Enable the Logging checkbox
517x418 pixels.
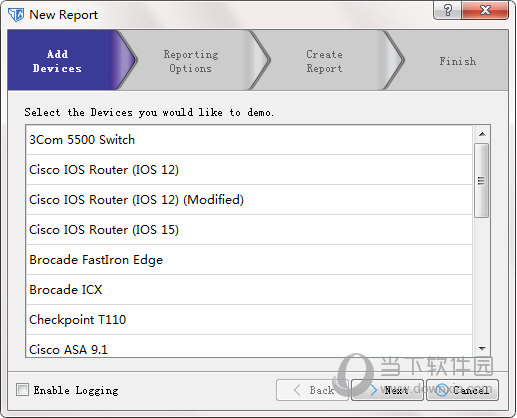[22, 390]
